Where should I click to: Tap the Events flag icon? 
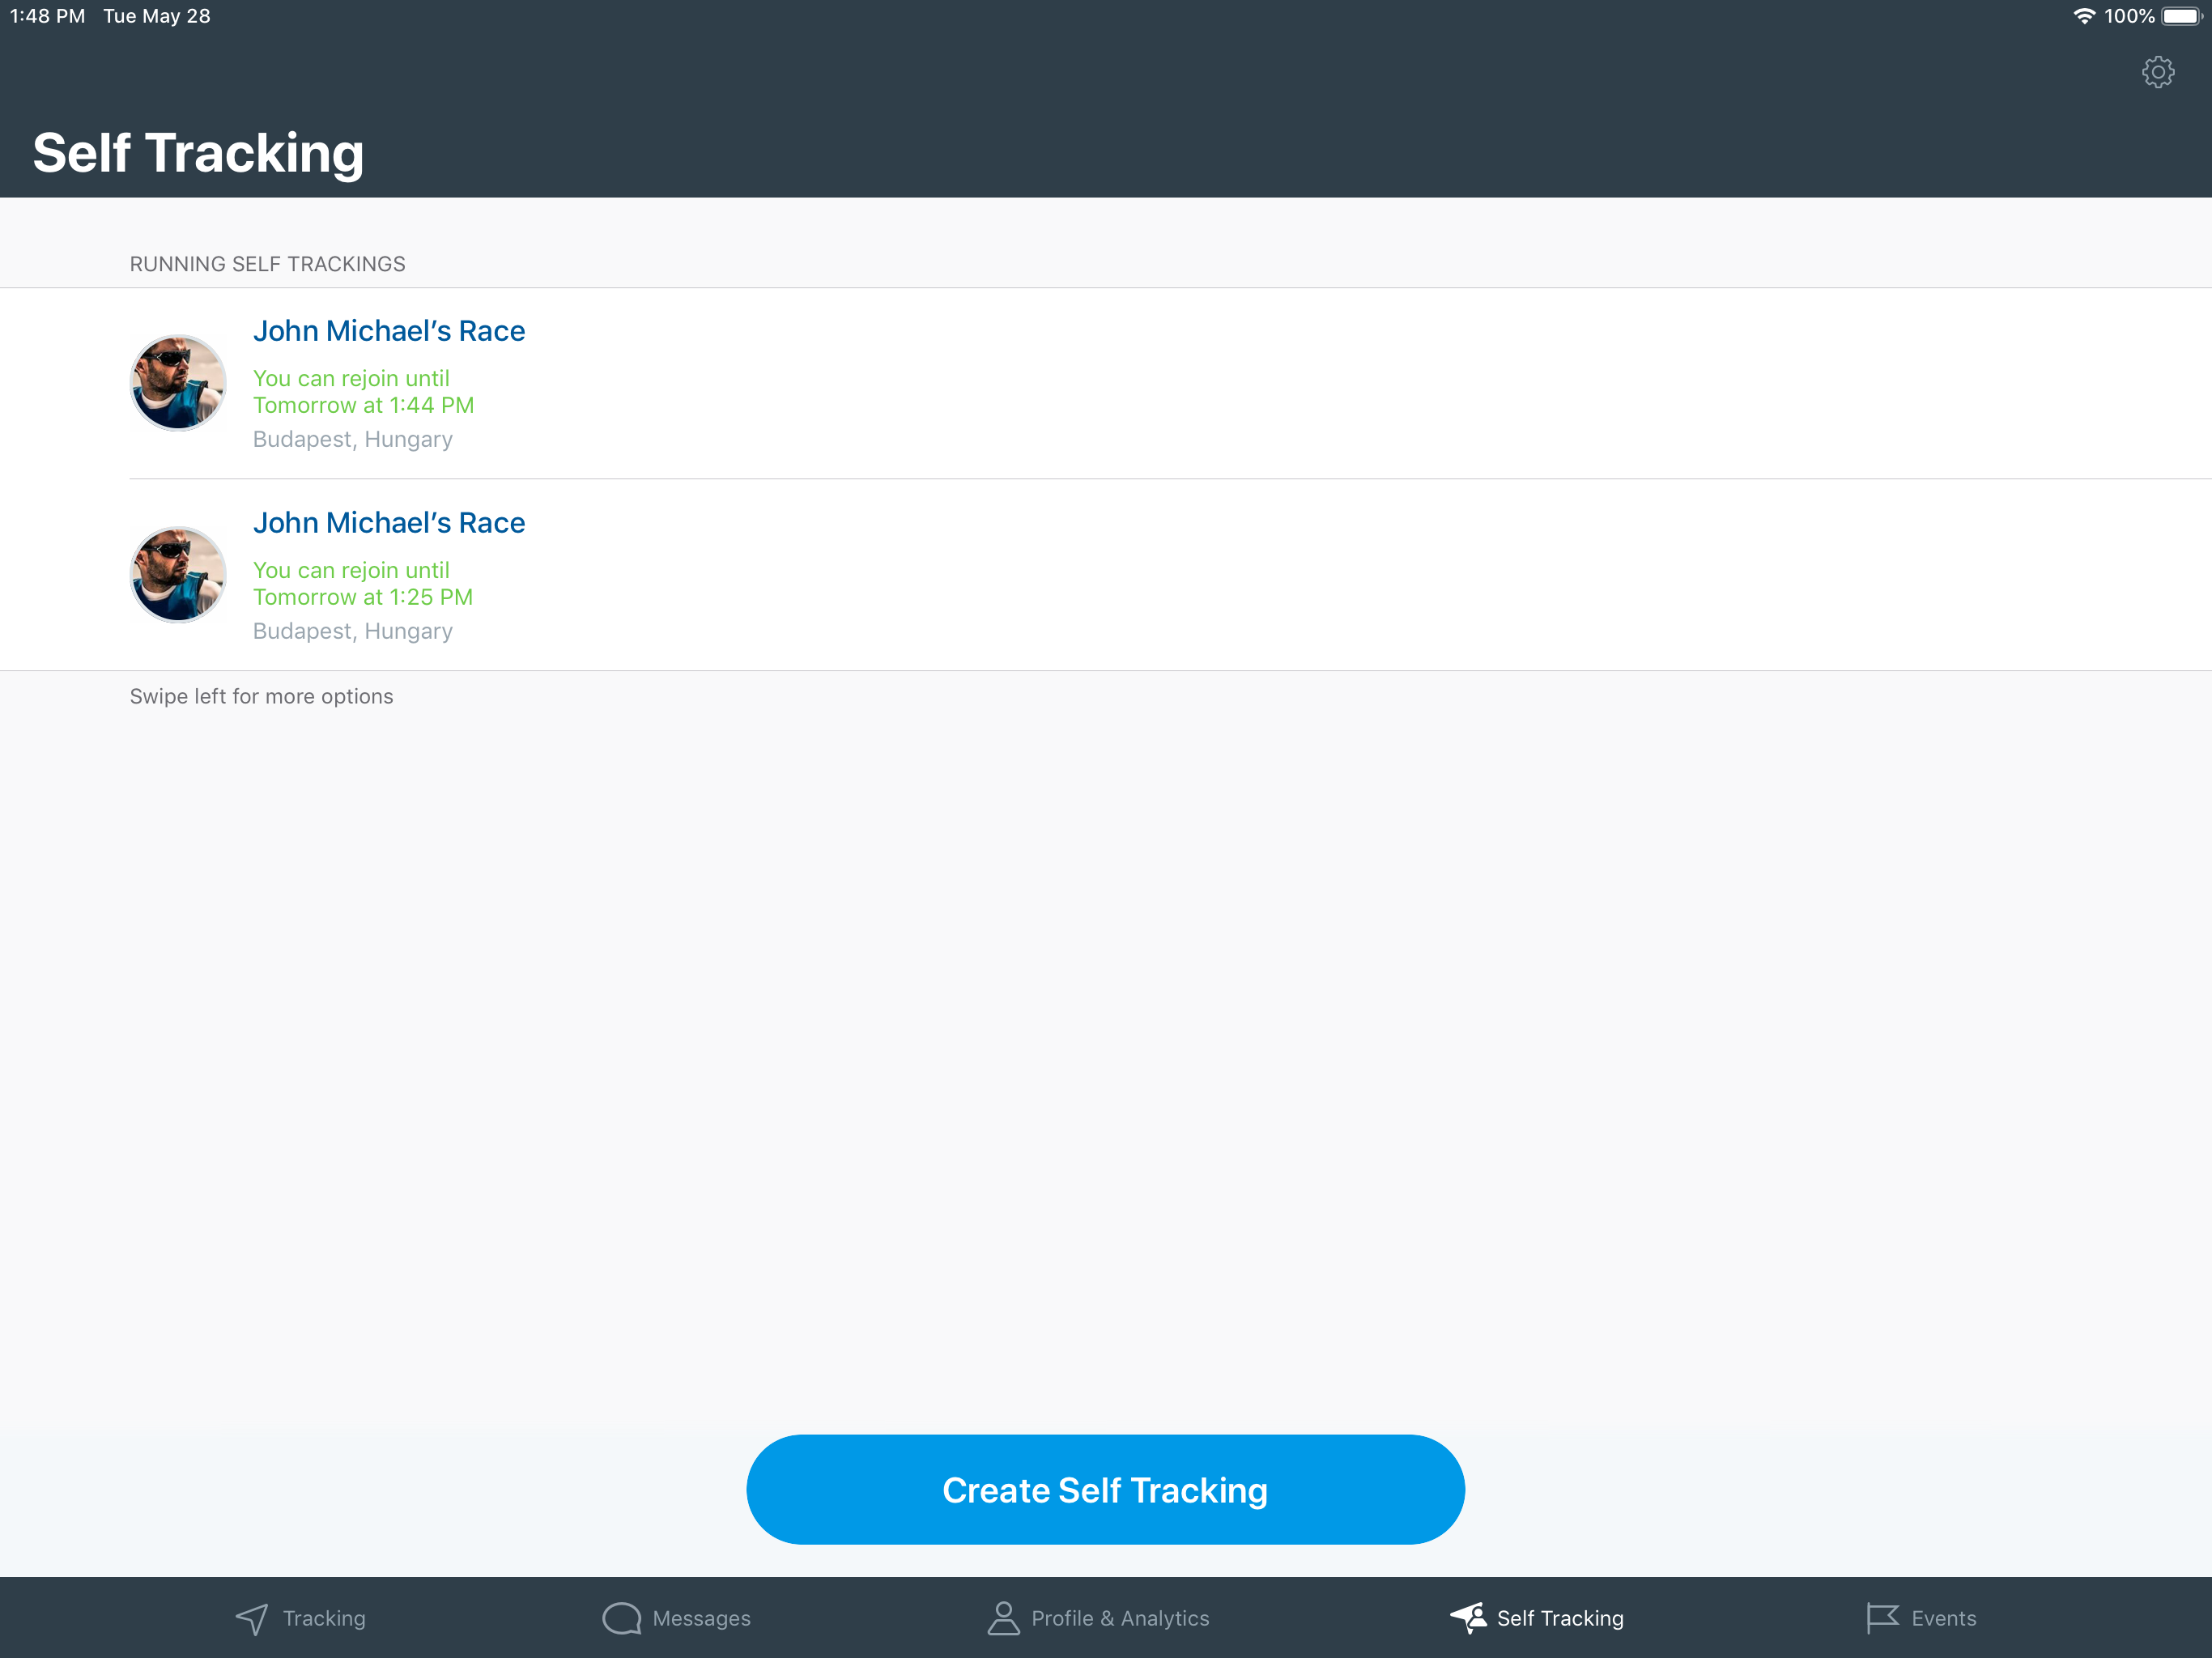[x=1881, y=1618]
